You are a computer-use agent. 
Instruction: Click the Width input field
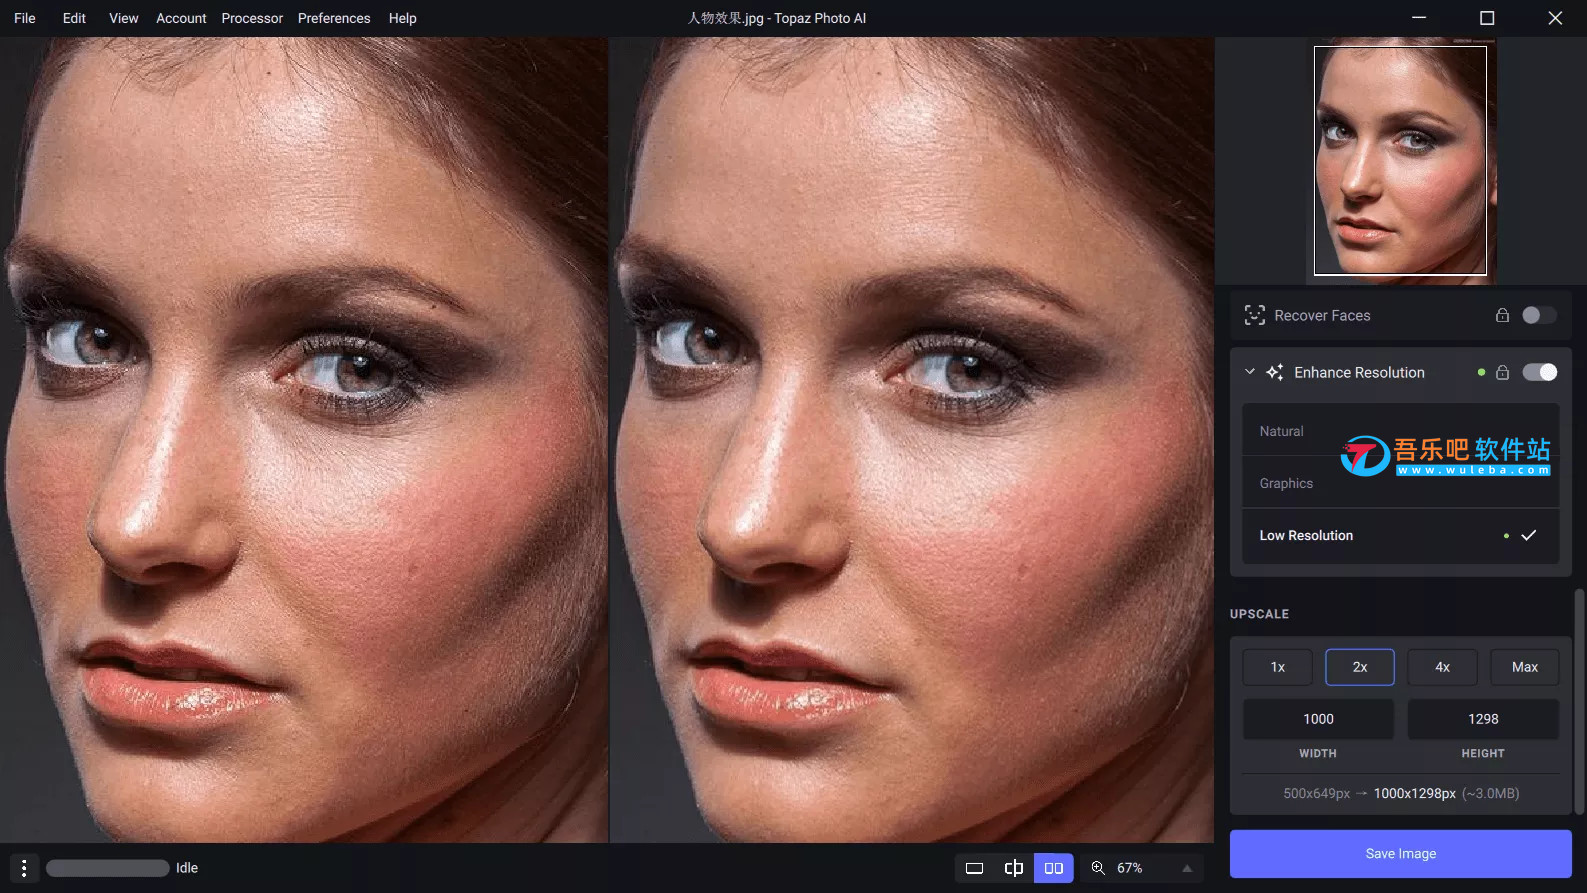pos(1318,719)
